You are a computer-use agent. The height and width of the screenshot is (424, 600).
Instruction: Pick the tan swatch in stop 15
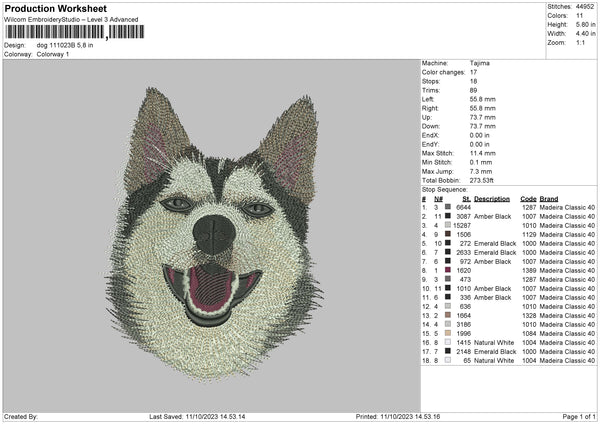(x=448, y=333)
